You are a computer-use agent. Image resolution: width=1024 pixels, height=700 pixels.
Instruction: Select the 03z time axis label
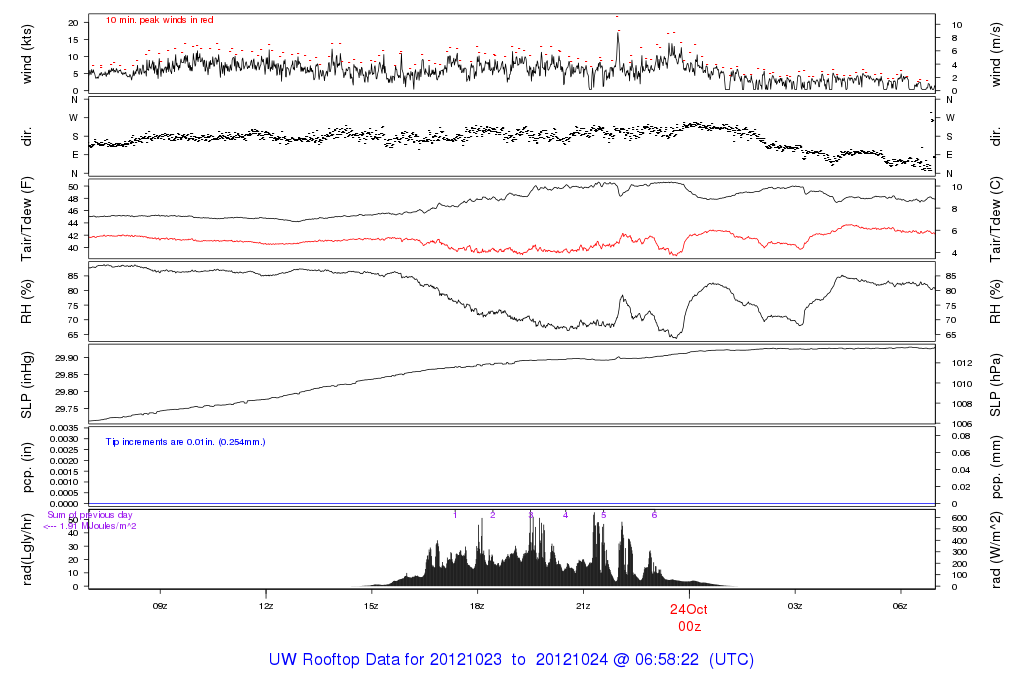(x=794, y=606)
